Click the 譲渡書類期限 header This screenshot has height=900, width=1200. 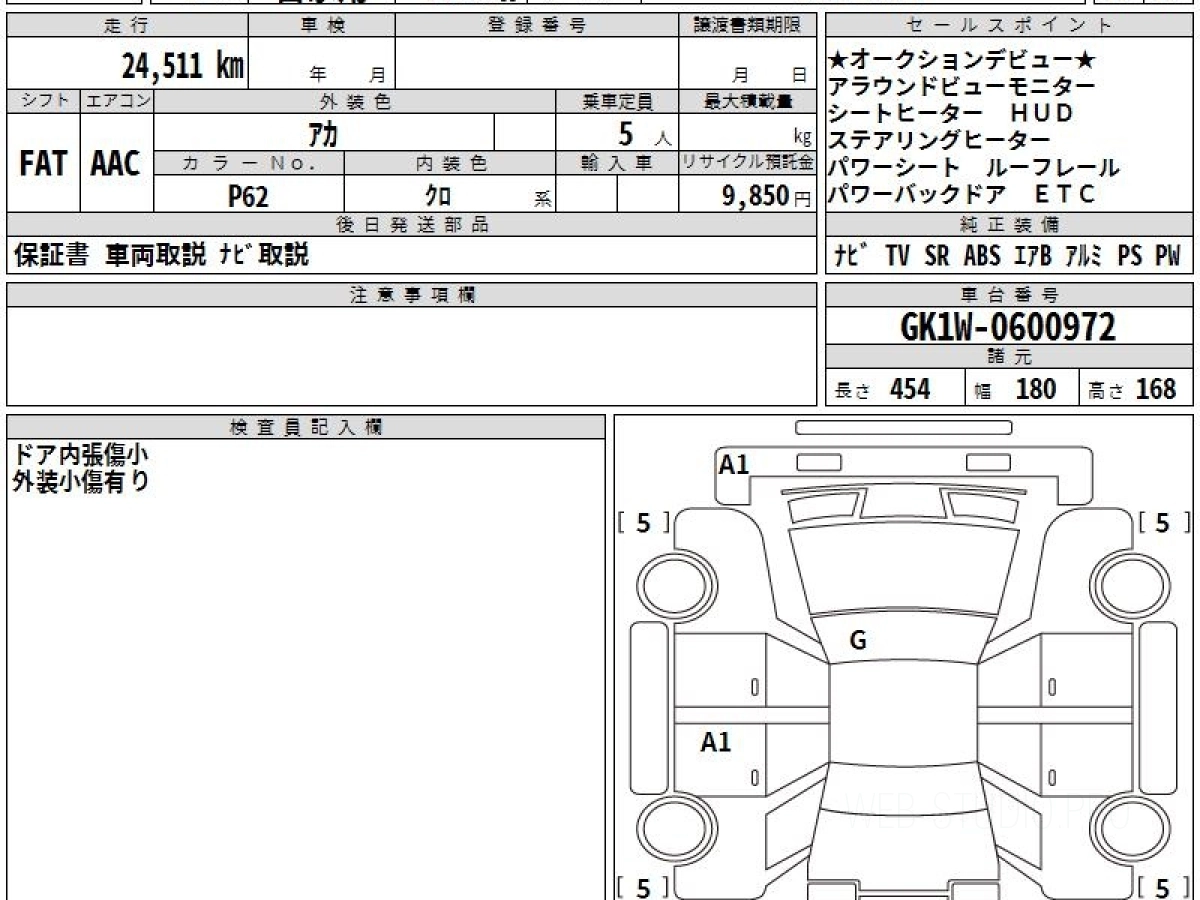pos(747,26)
